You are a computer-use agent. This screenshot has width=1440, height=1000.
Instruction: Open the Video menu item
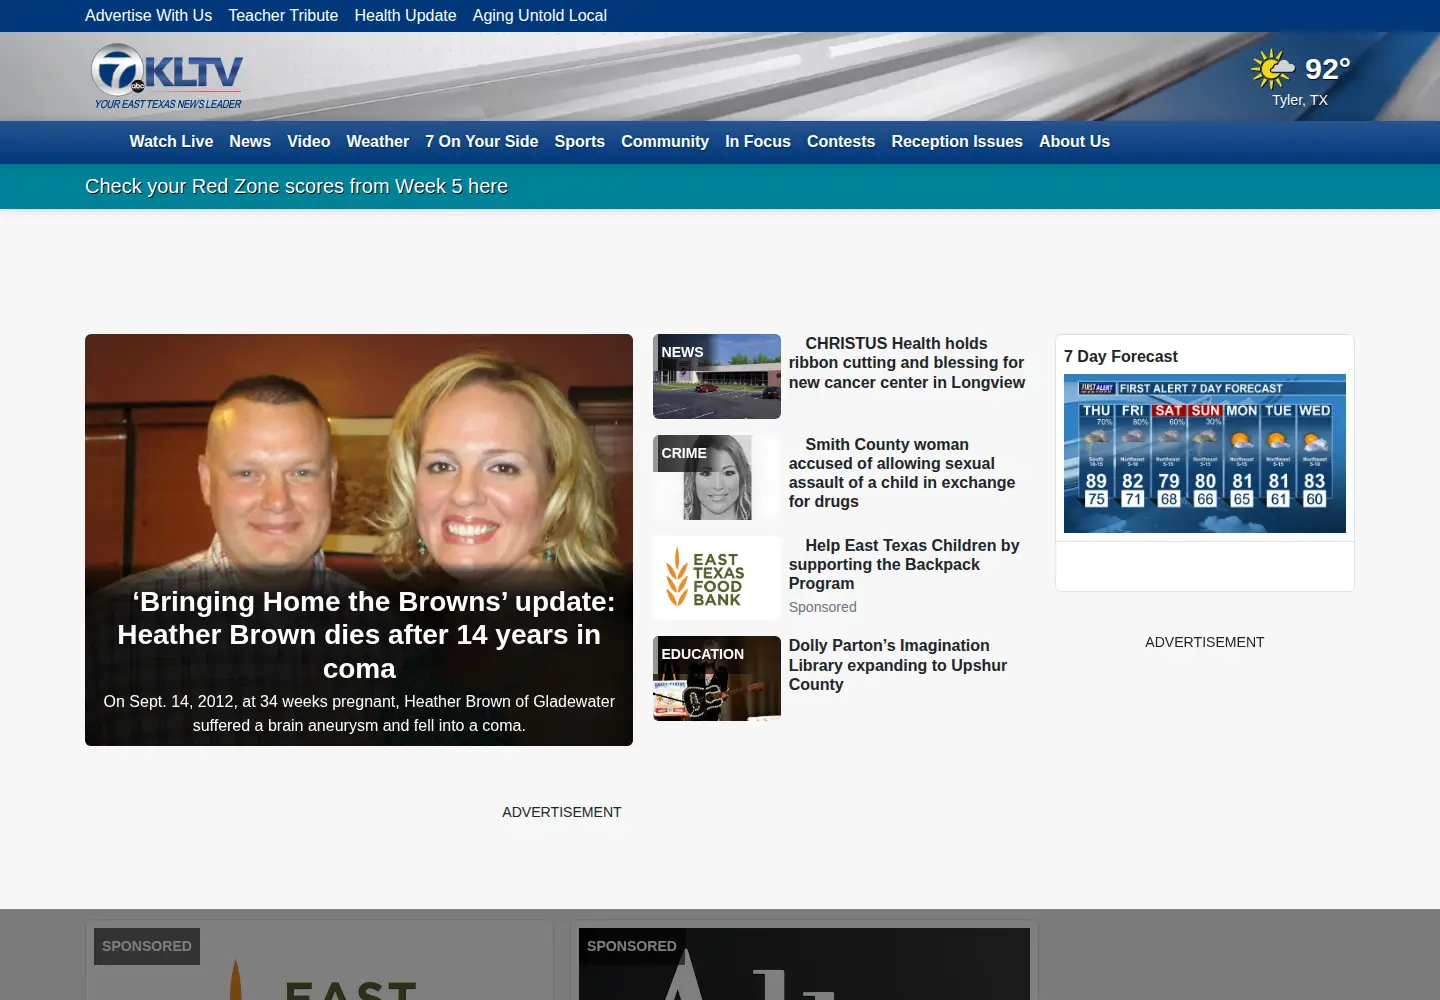[x=309, y=142]
